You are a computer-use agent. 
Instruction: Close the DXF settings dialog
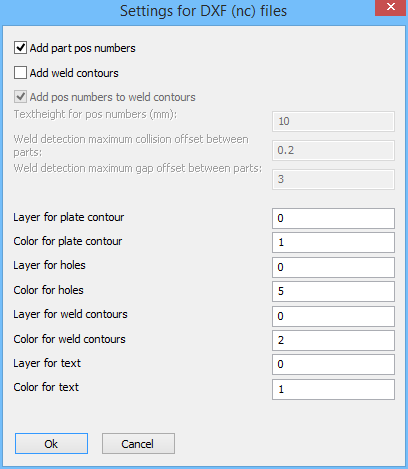point(390,7)
